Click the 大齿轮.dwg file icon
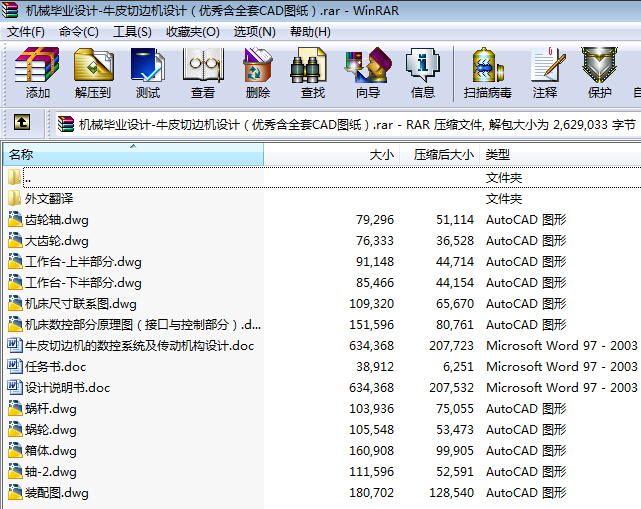Viewport: 641px width, 509px height. click(15, 240)
